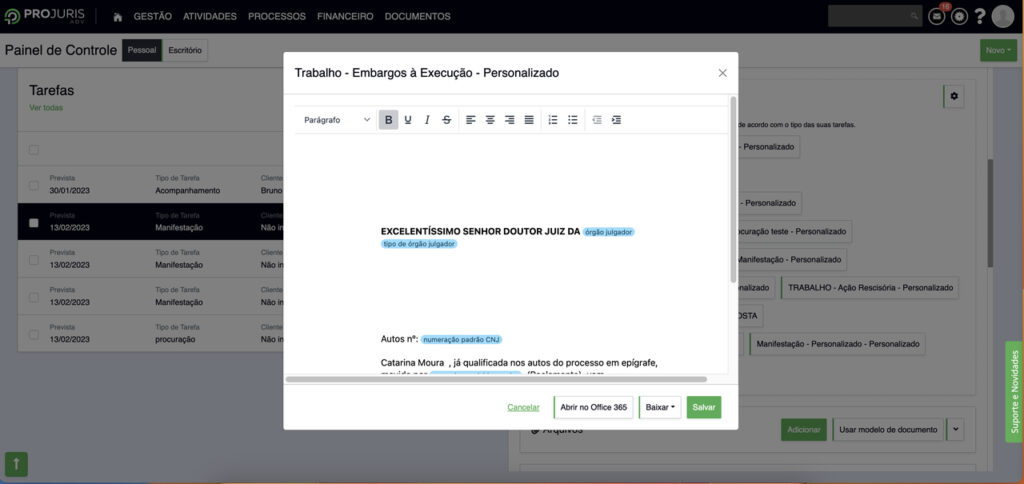
Task: Align text right in editor
Action: [x=509, y=120]
